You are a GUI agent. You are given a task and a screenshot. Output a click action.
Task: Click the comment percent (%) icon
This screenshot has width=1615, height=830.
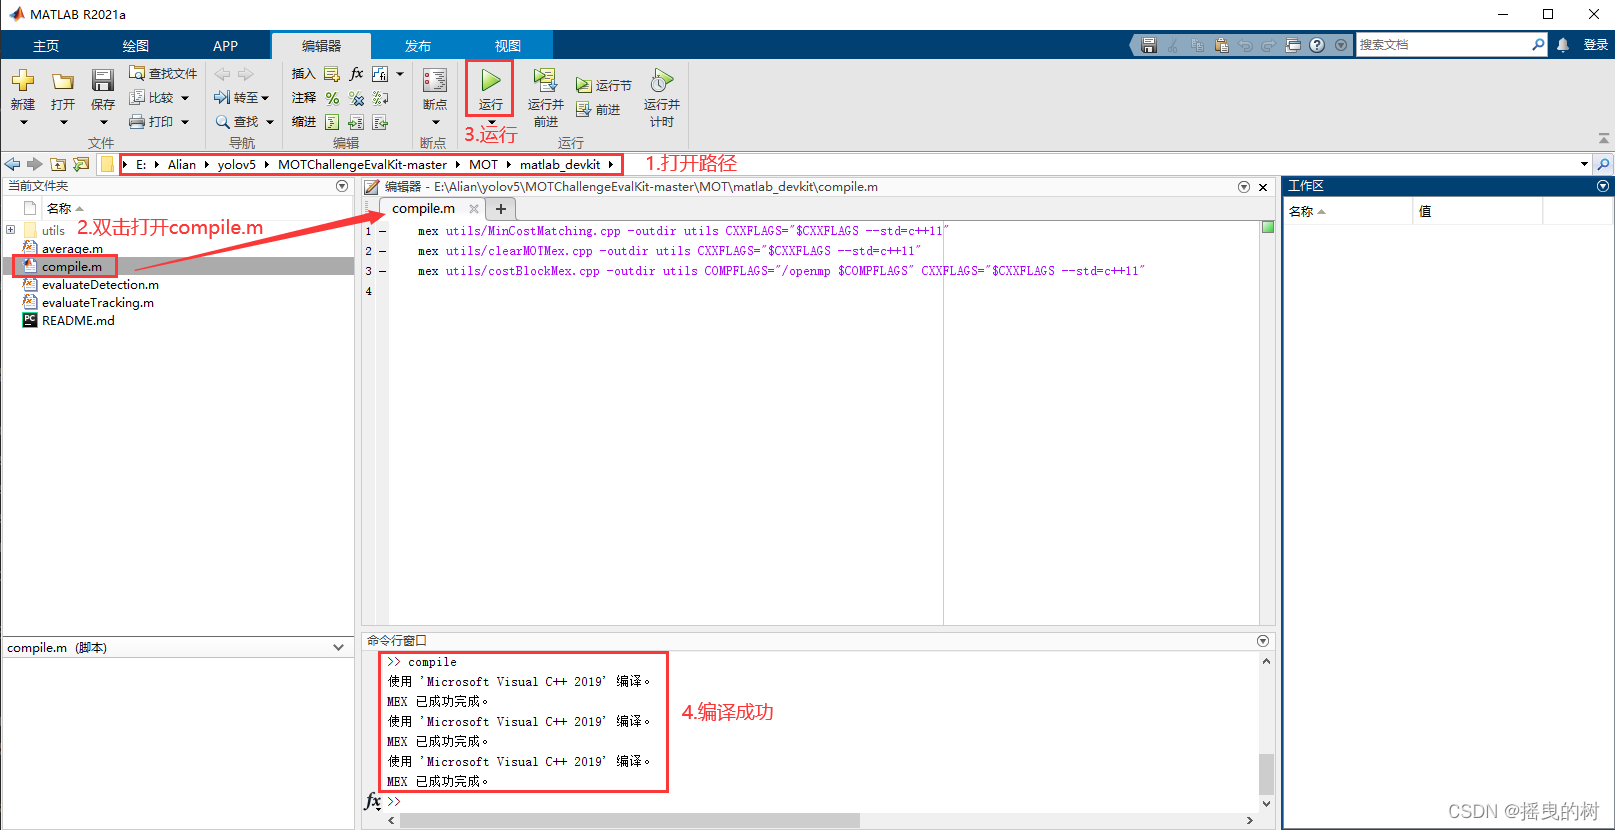click(332, 98)
